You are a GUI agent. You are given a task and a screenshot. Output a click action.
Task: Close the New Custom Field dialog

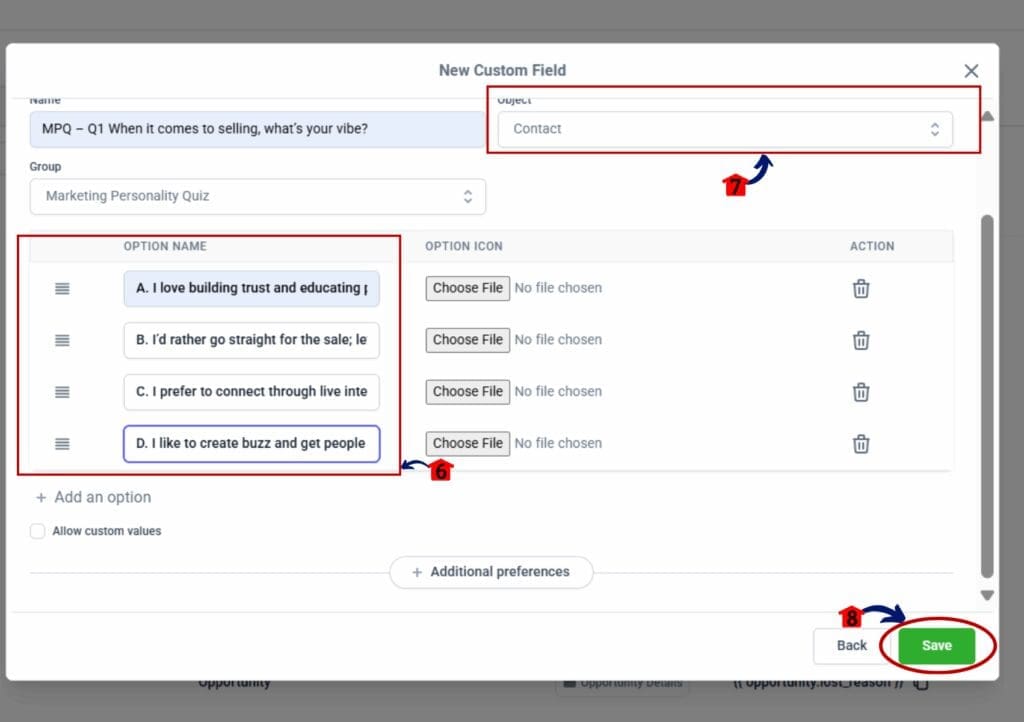click(971, 71)
